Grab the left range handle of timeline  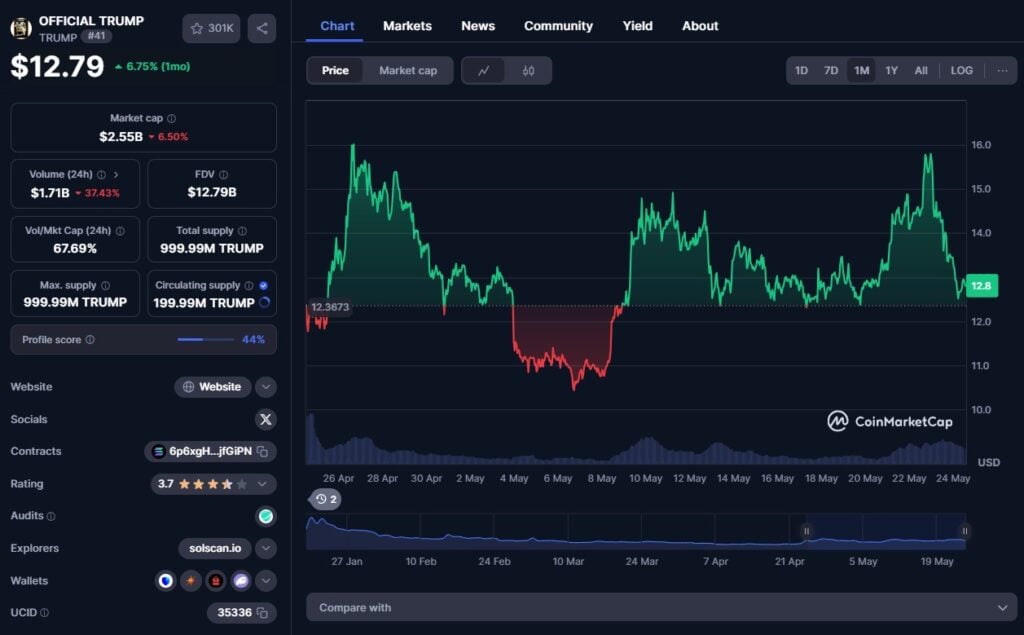[807, 531]
